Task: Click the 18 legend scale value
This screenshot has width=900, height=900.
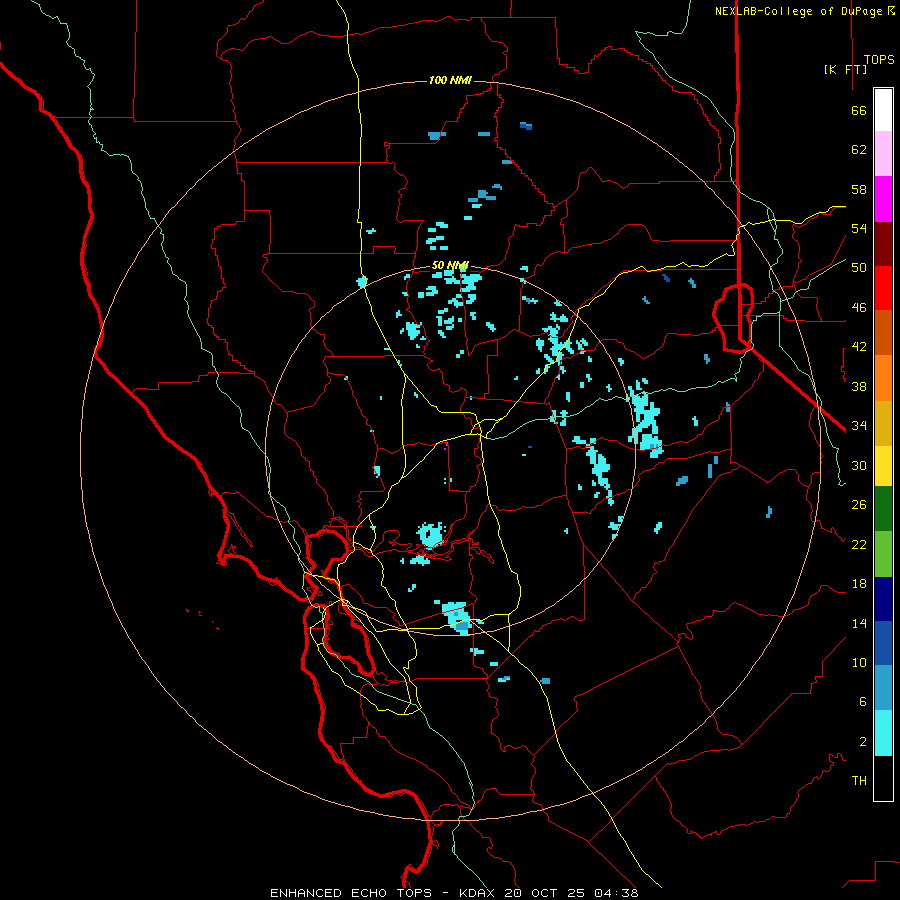Action: [859, 584]
